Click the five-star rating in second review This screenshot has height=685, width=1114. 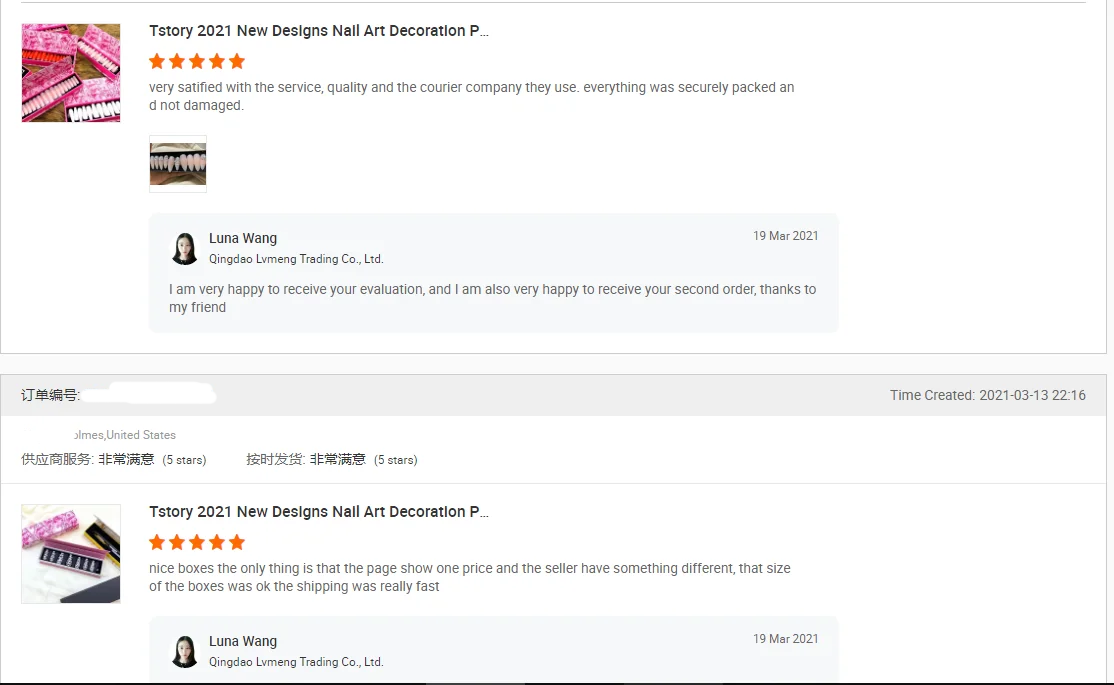(x=197, y=542)
